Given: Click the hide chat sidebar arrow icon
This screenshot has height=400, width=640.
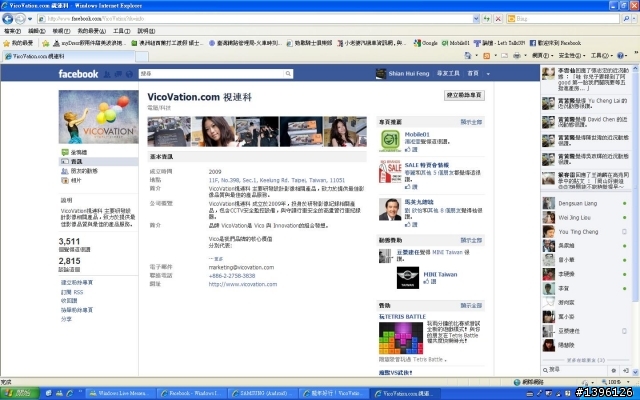Looking at the screenshot, I should [625, 370].
